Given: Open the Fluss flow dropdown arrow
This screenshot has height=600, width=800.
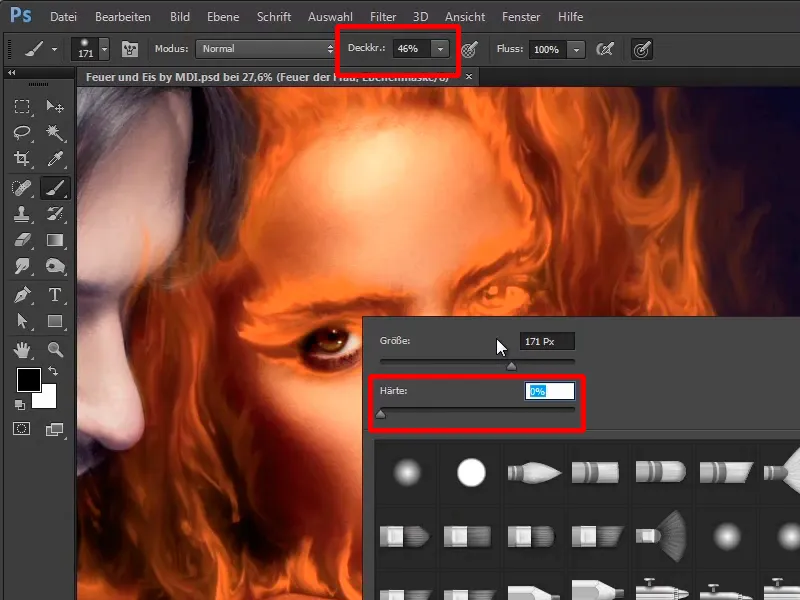Looking at the screenshot, I should click(576, 49).
